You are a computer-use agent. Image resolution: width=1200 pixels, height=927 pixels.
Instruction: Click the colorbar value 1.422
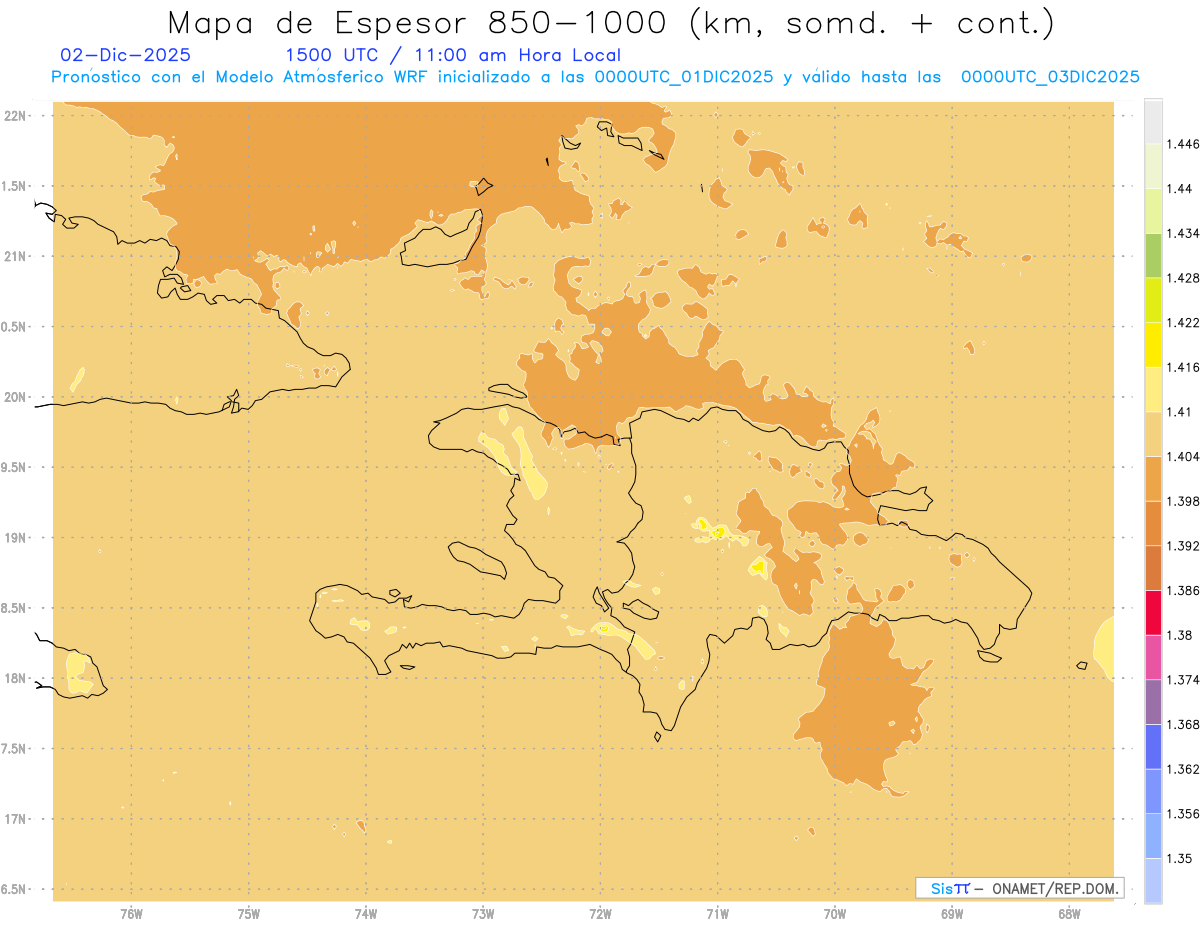click(1183, 322)
